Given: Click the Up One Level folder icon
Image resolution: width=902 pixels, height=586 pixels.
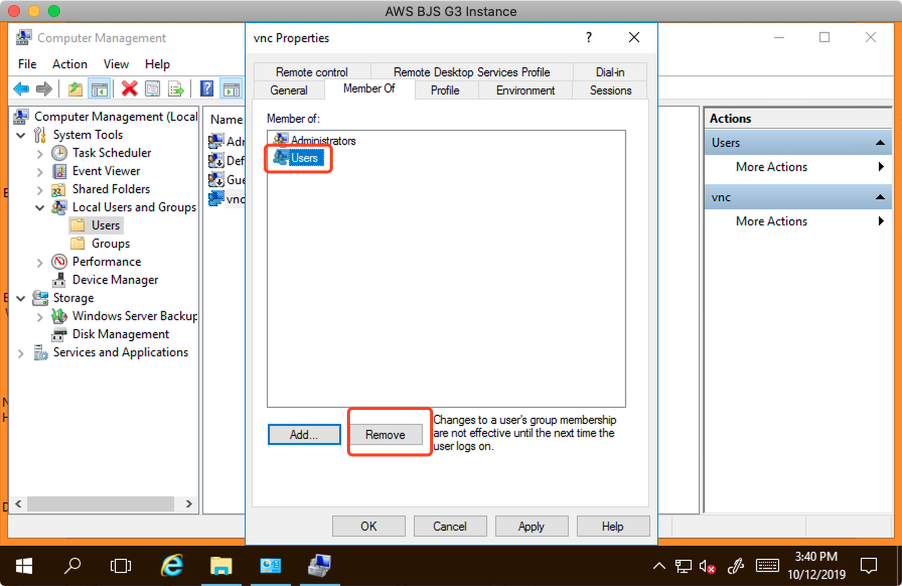Looking at the screenshot, I should tap(76, 89).
